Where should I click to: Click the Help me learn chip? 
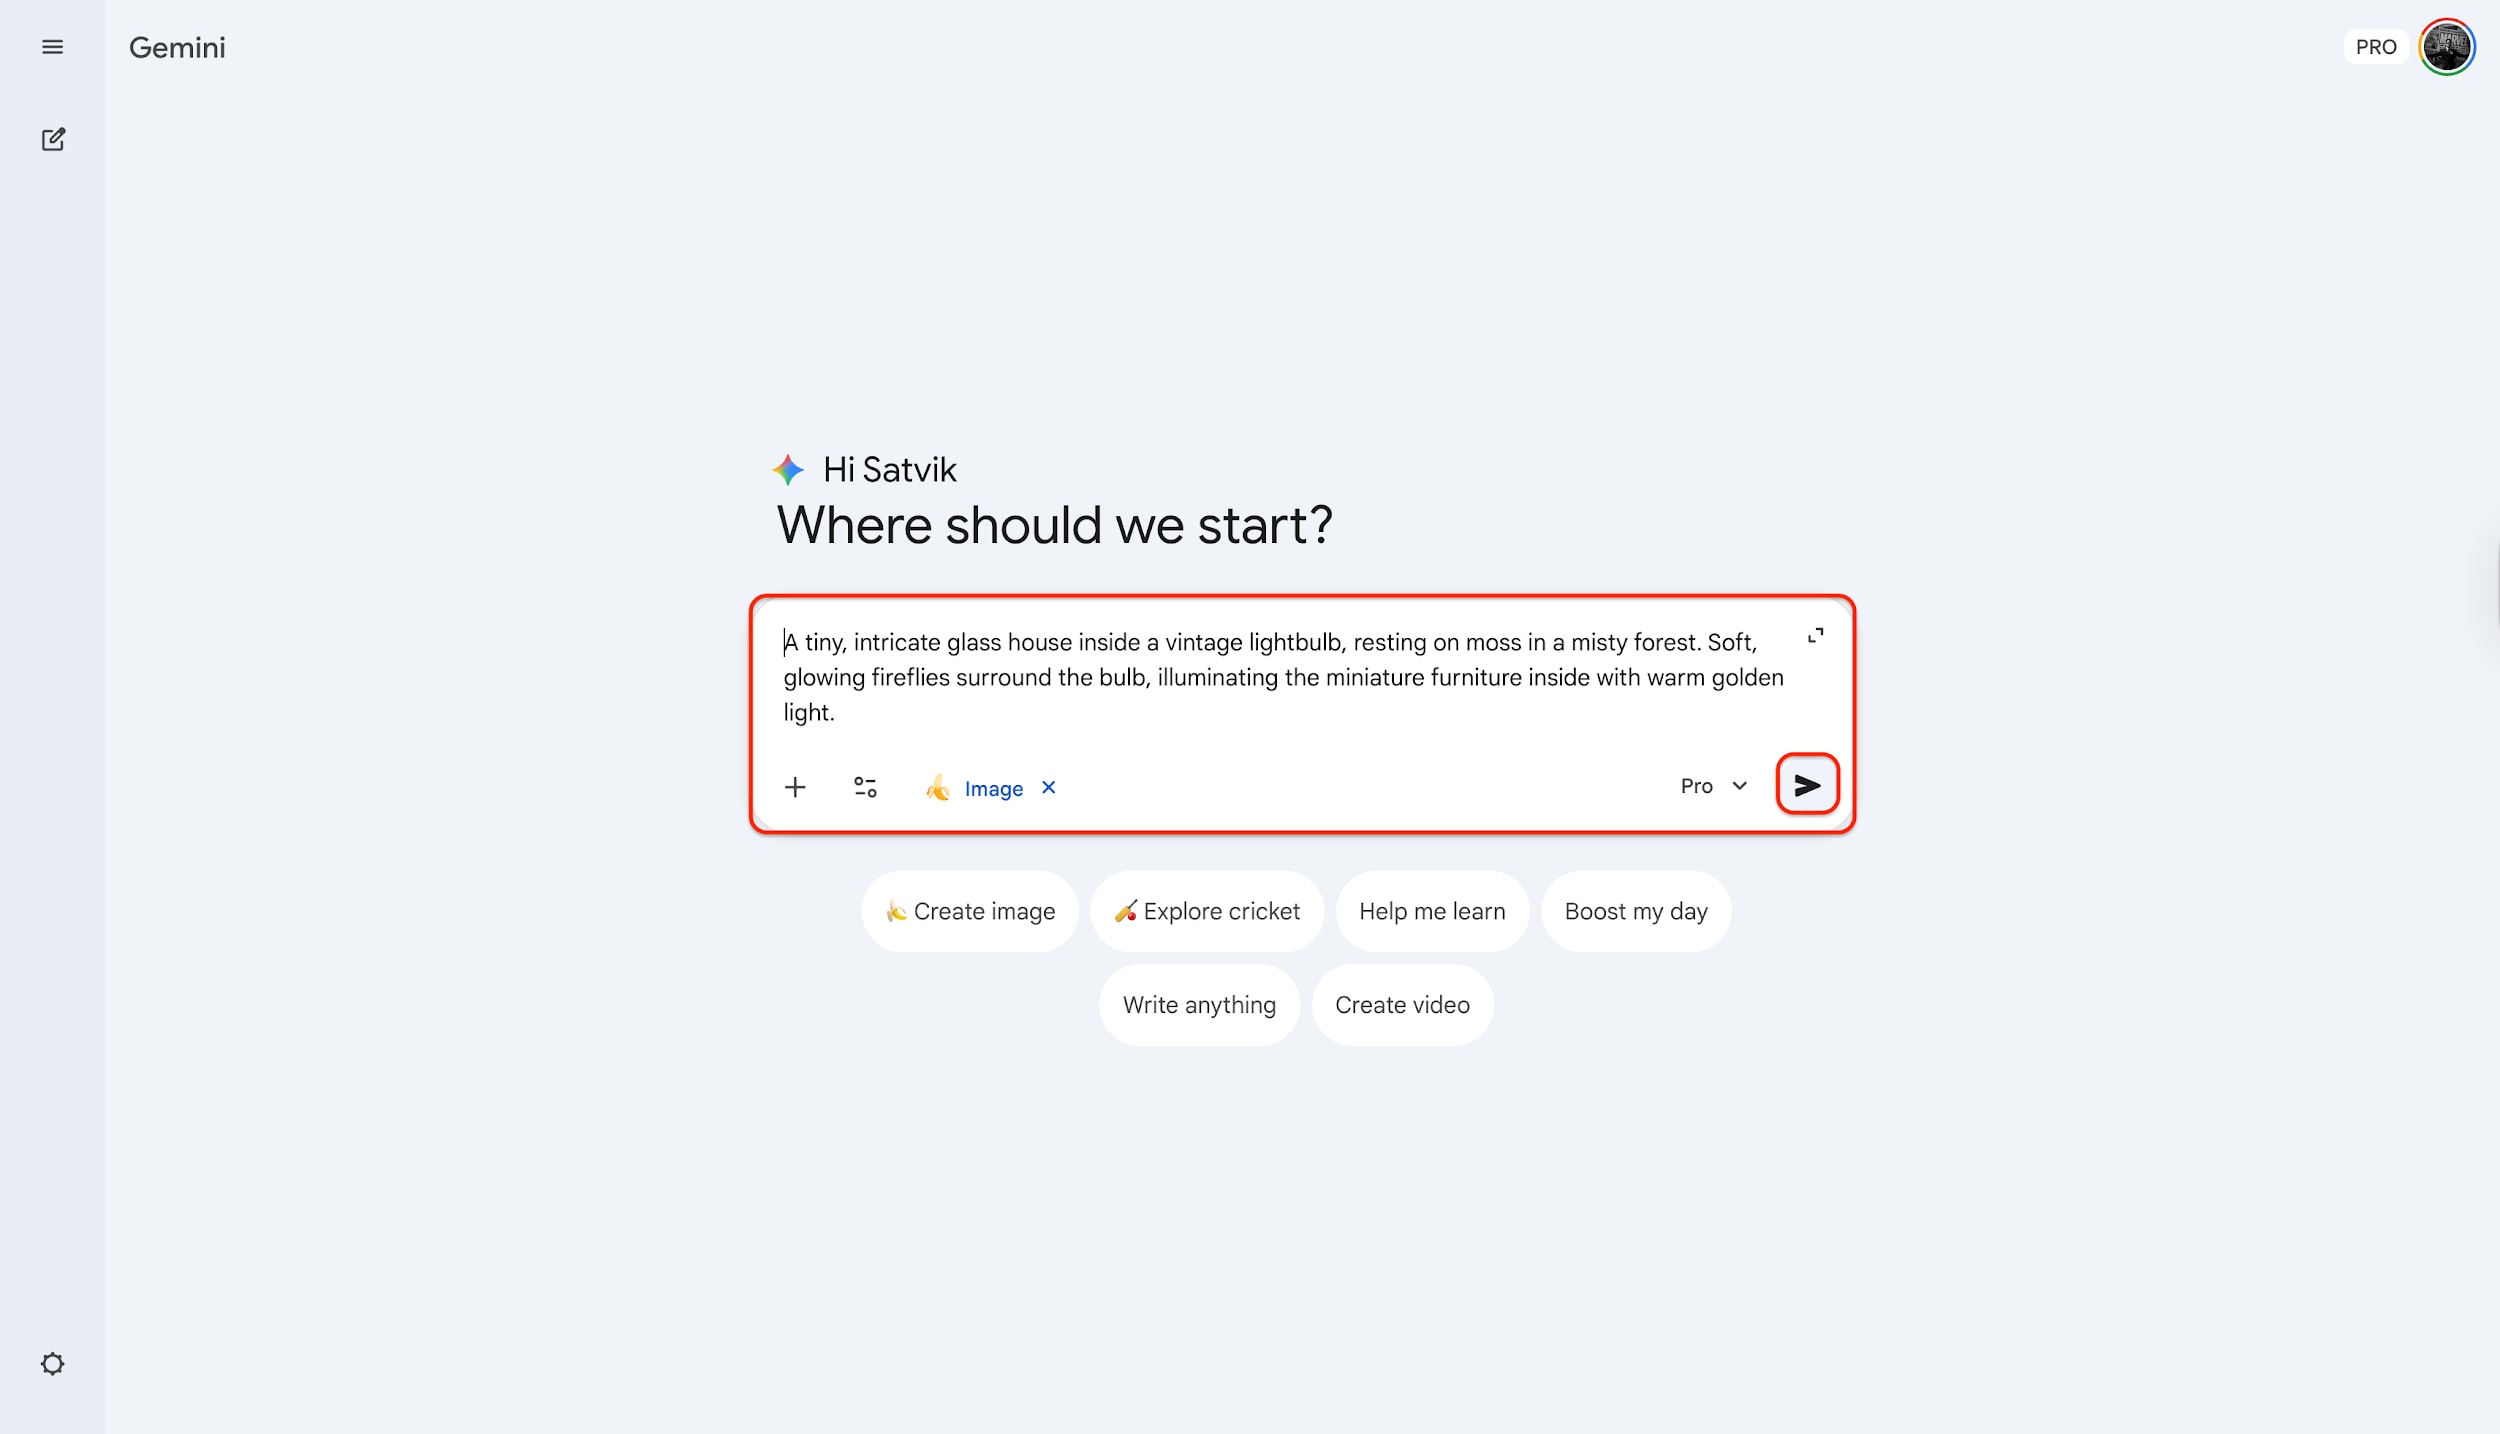1432,911
